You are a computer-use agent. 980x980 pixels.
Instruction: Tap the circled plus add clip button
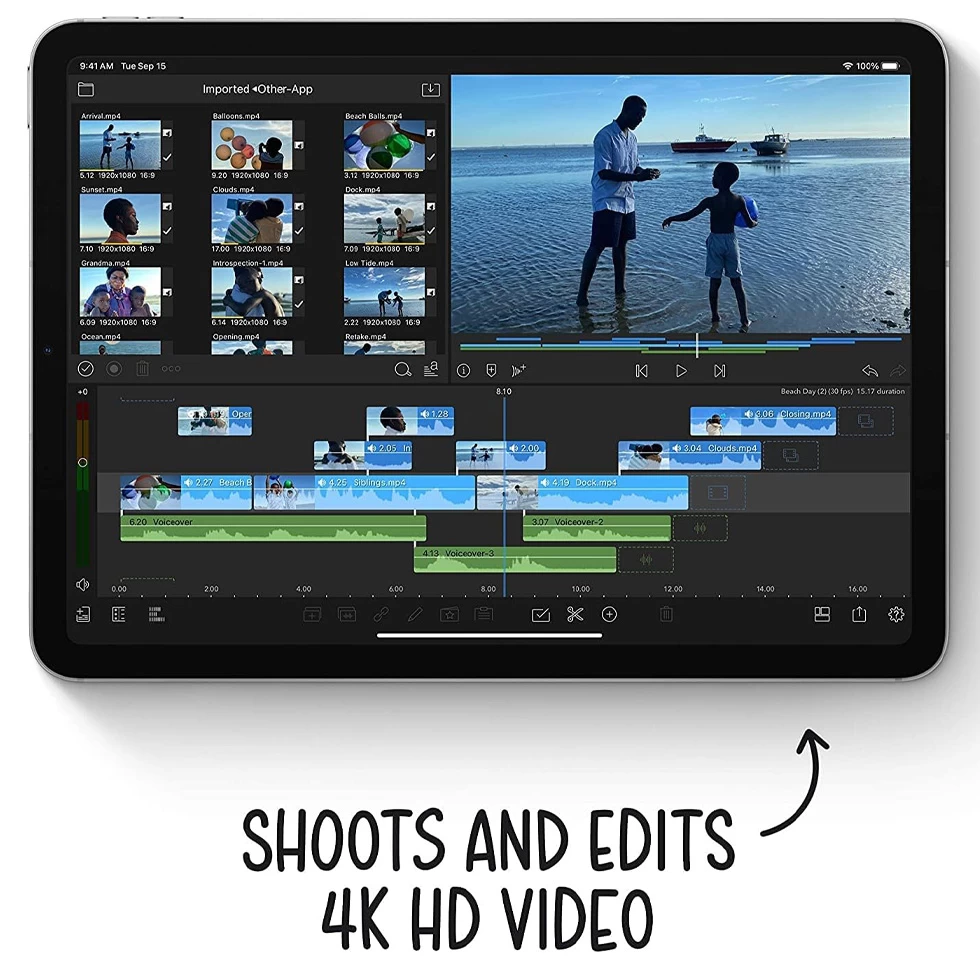point(609,614)
